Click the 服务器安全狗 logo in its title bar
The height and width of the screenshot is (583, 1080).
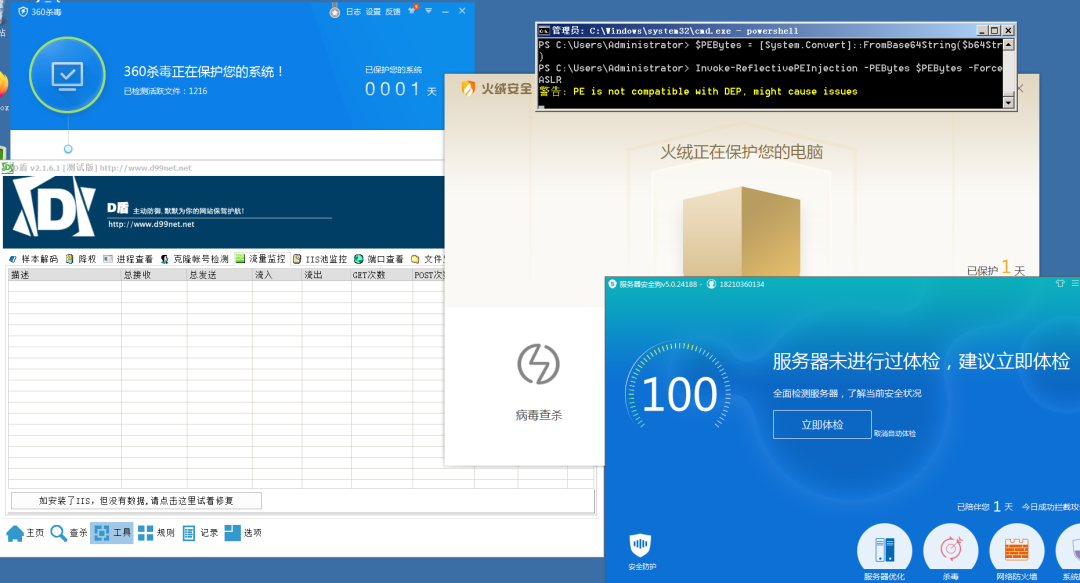[612, 284]
